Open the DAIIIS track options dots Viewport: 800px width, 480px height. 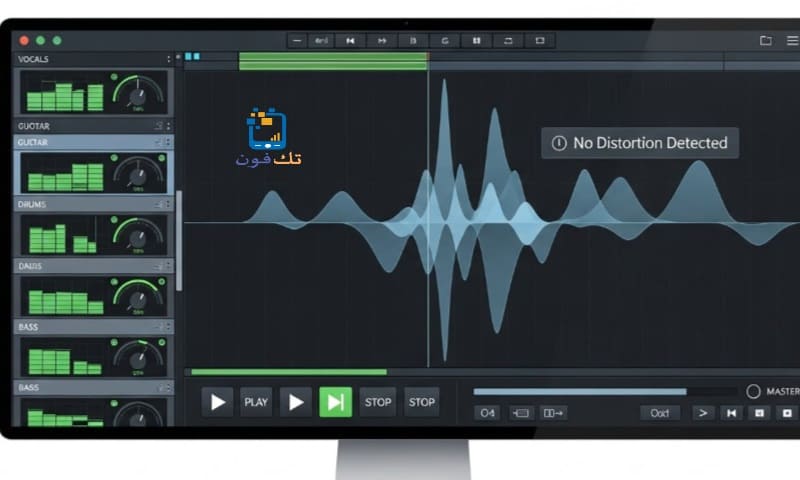168,266
